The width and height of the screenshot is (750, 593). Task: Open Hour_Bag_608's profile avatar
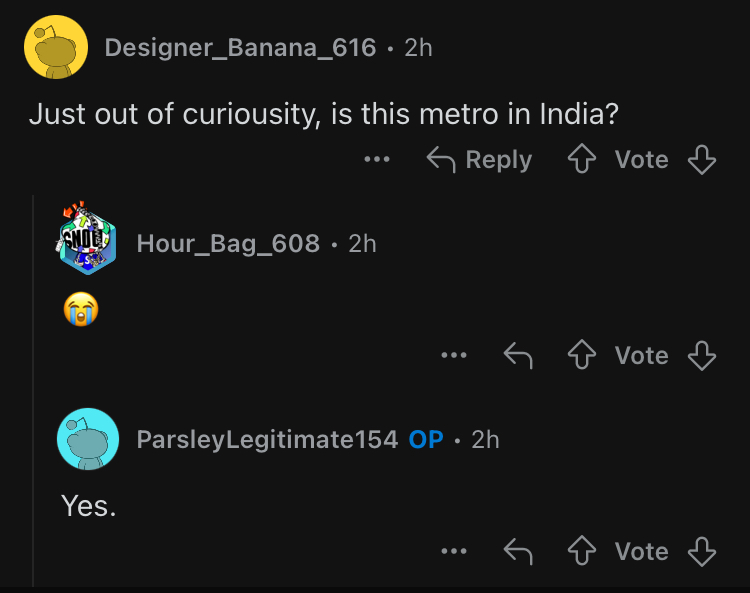pyautogui.click(x=89, y=243)
